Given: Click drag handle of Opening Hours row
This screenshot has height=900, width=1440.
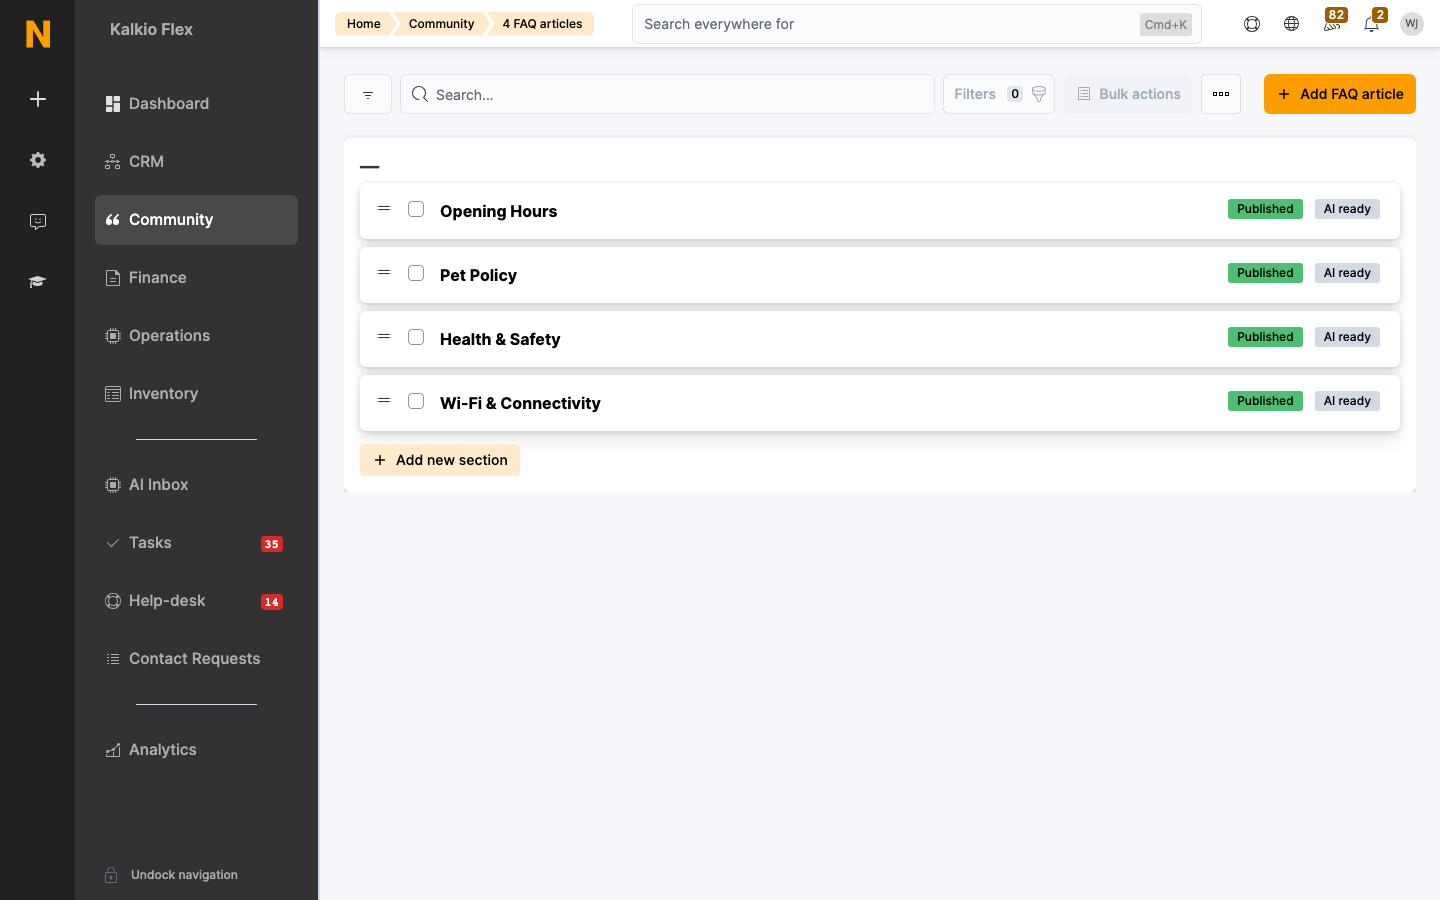Looking at the screenshot, I should pos(384,209).
